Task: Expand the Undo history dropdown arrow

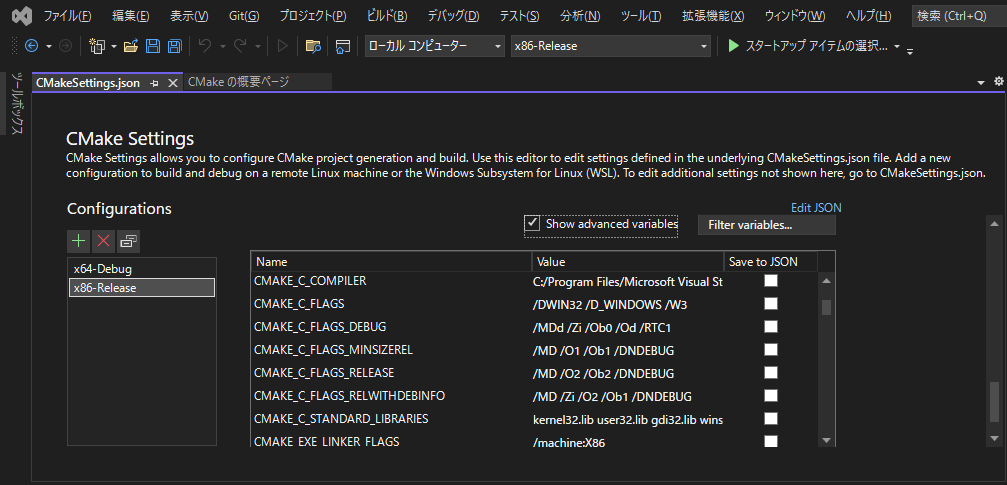Action: [222, 46]
